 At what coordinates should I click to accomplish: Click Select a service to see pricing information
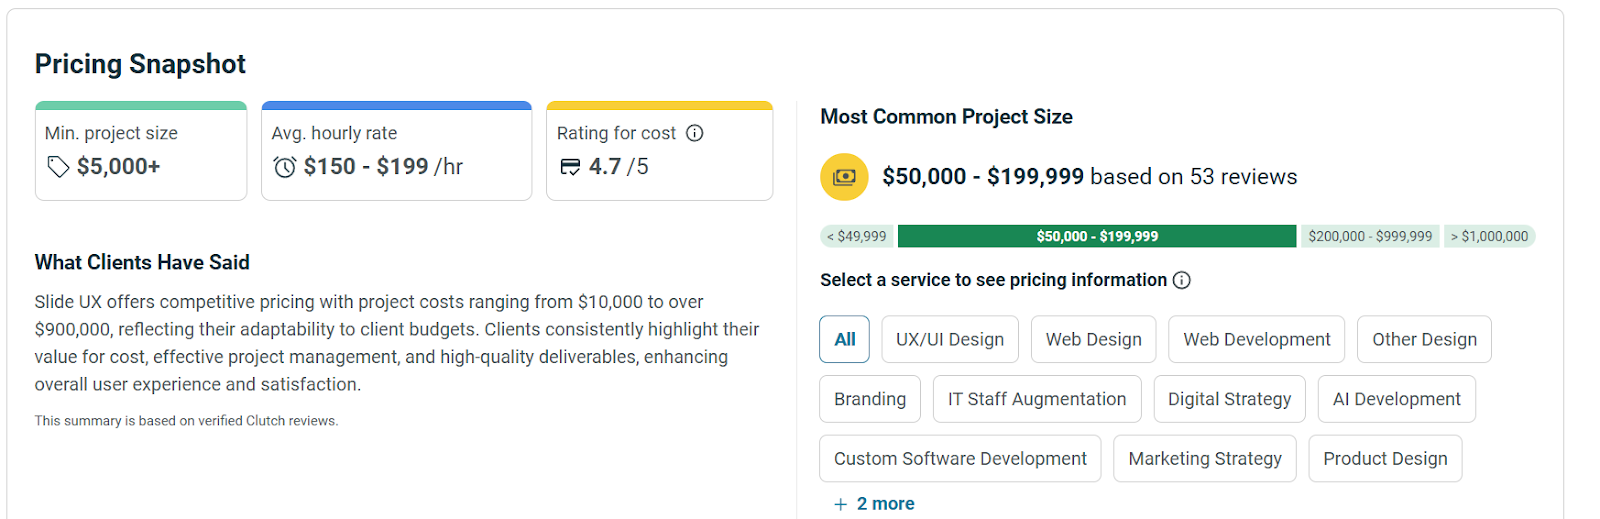click(993, 280)
